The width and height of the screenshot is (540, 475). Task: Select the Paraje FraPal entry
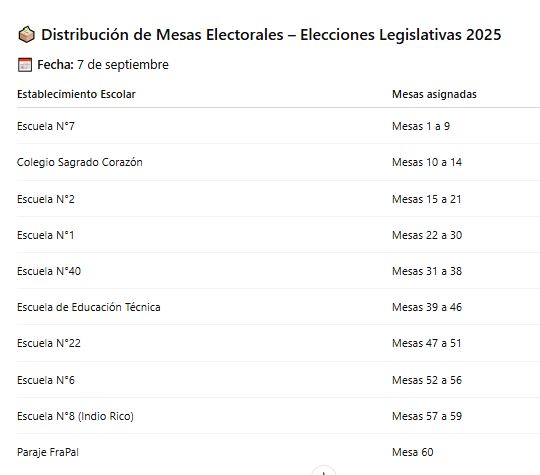(48, 452)
